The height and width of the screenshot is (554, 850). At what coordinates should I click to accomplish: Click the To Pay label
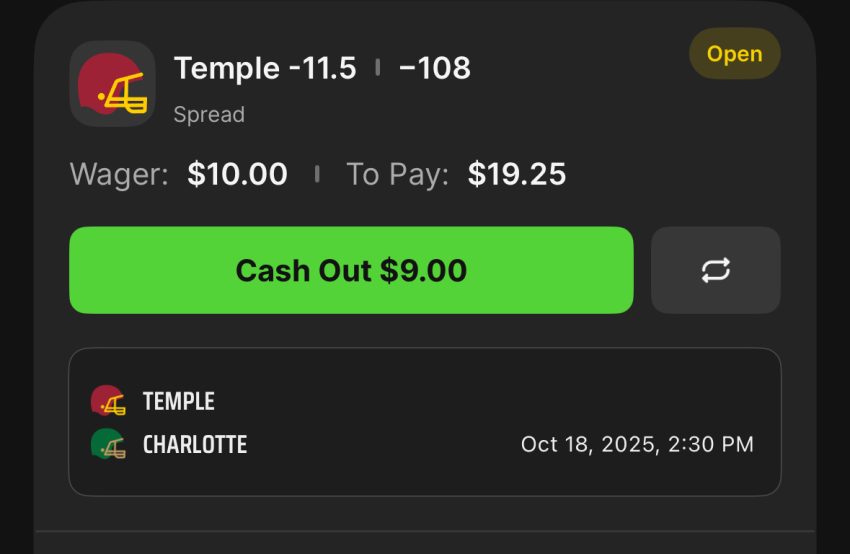[397, 175]
